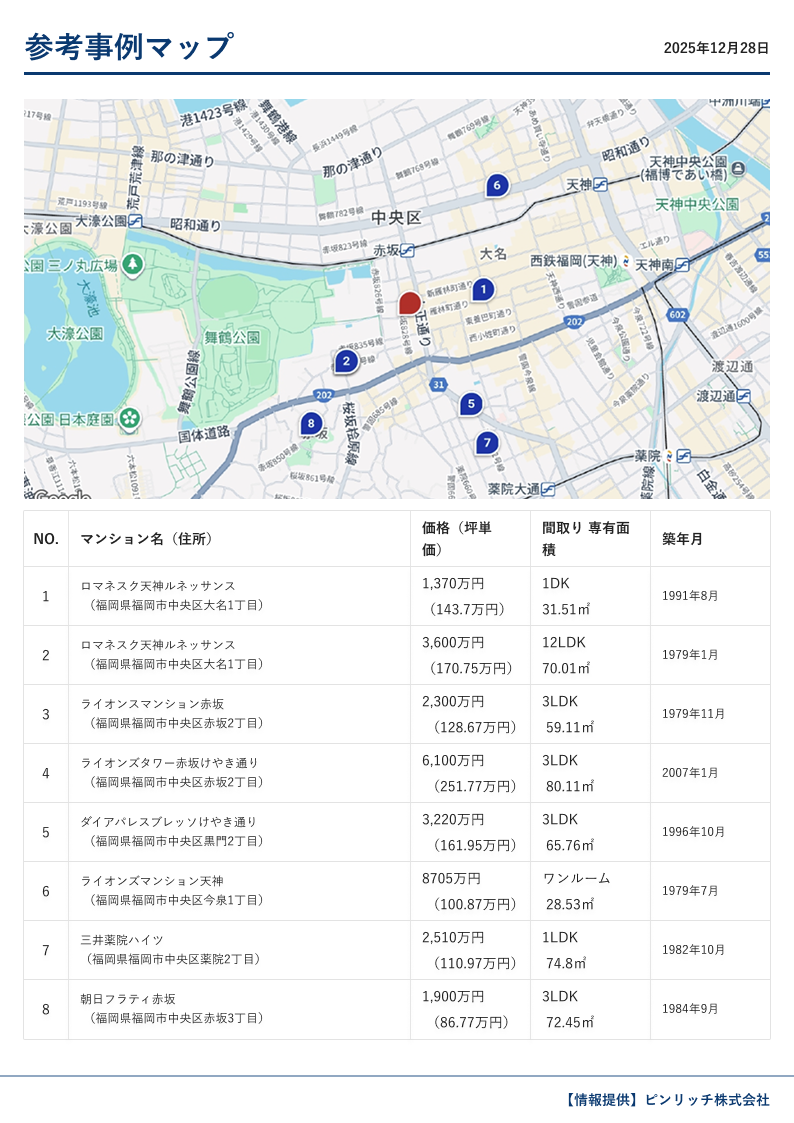Screen dimensions: 794x1123
Task: Click the 日本庭園 flower garden icon
Action: [130, 418]
